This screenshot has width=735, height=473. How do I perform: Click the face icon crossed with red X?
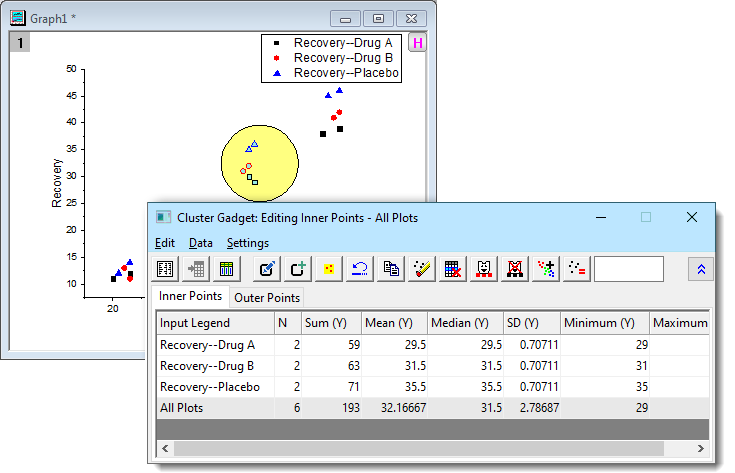click(x=515, y=269)
